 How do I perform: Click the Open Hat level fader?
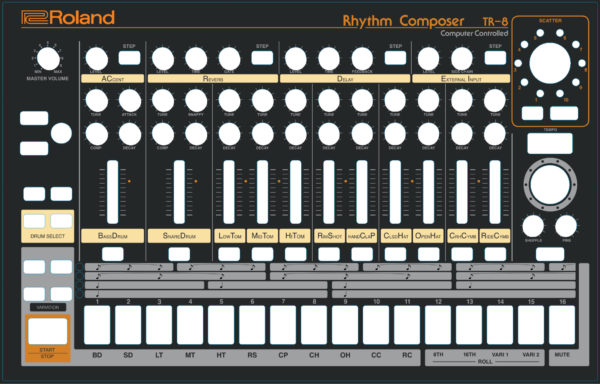pyautogui.click(x=429, y=192)
